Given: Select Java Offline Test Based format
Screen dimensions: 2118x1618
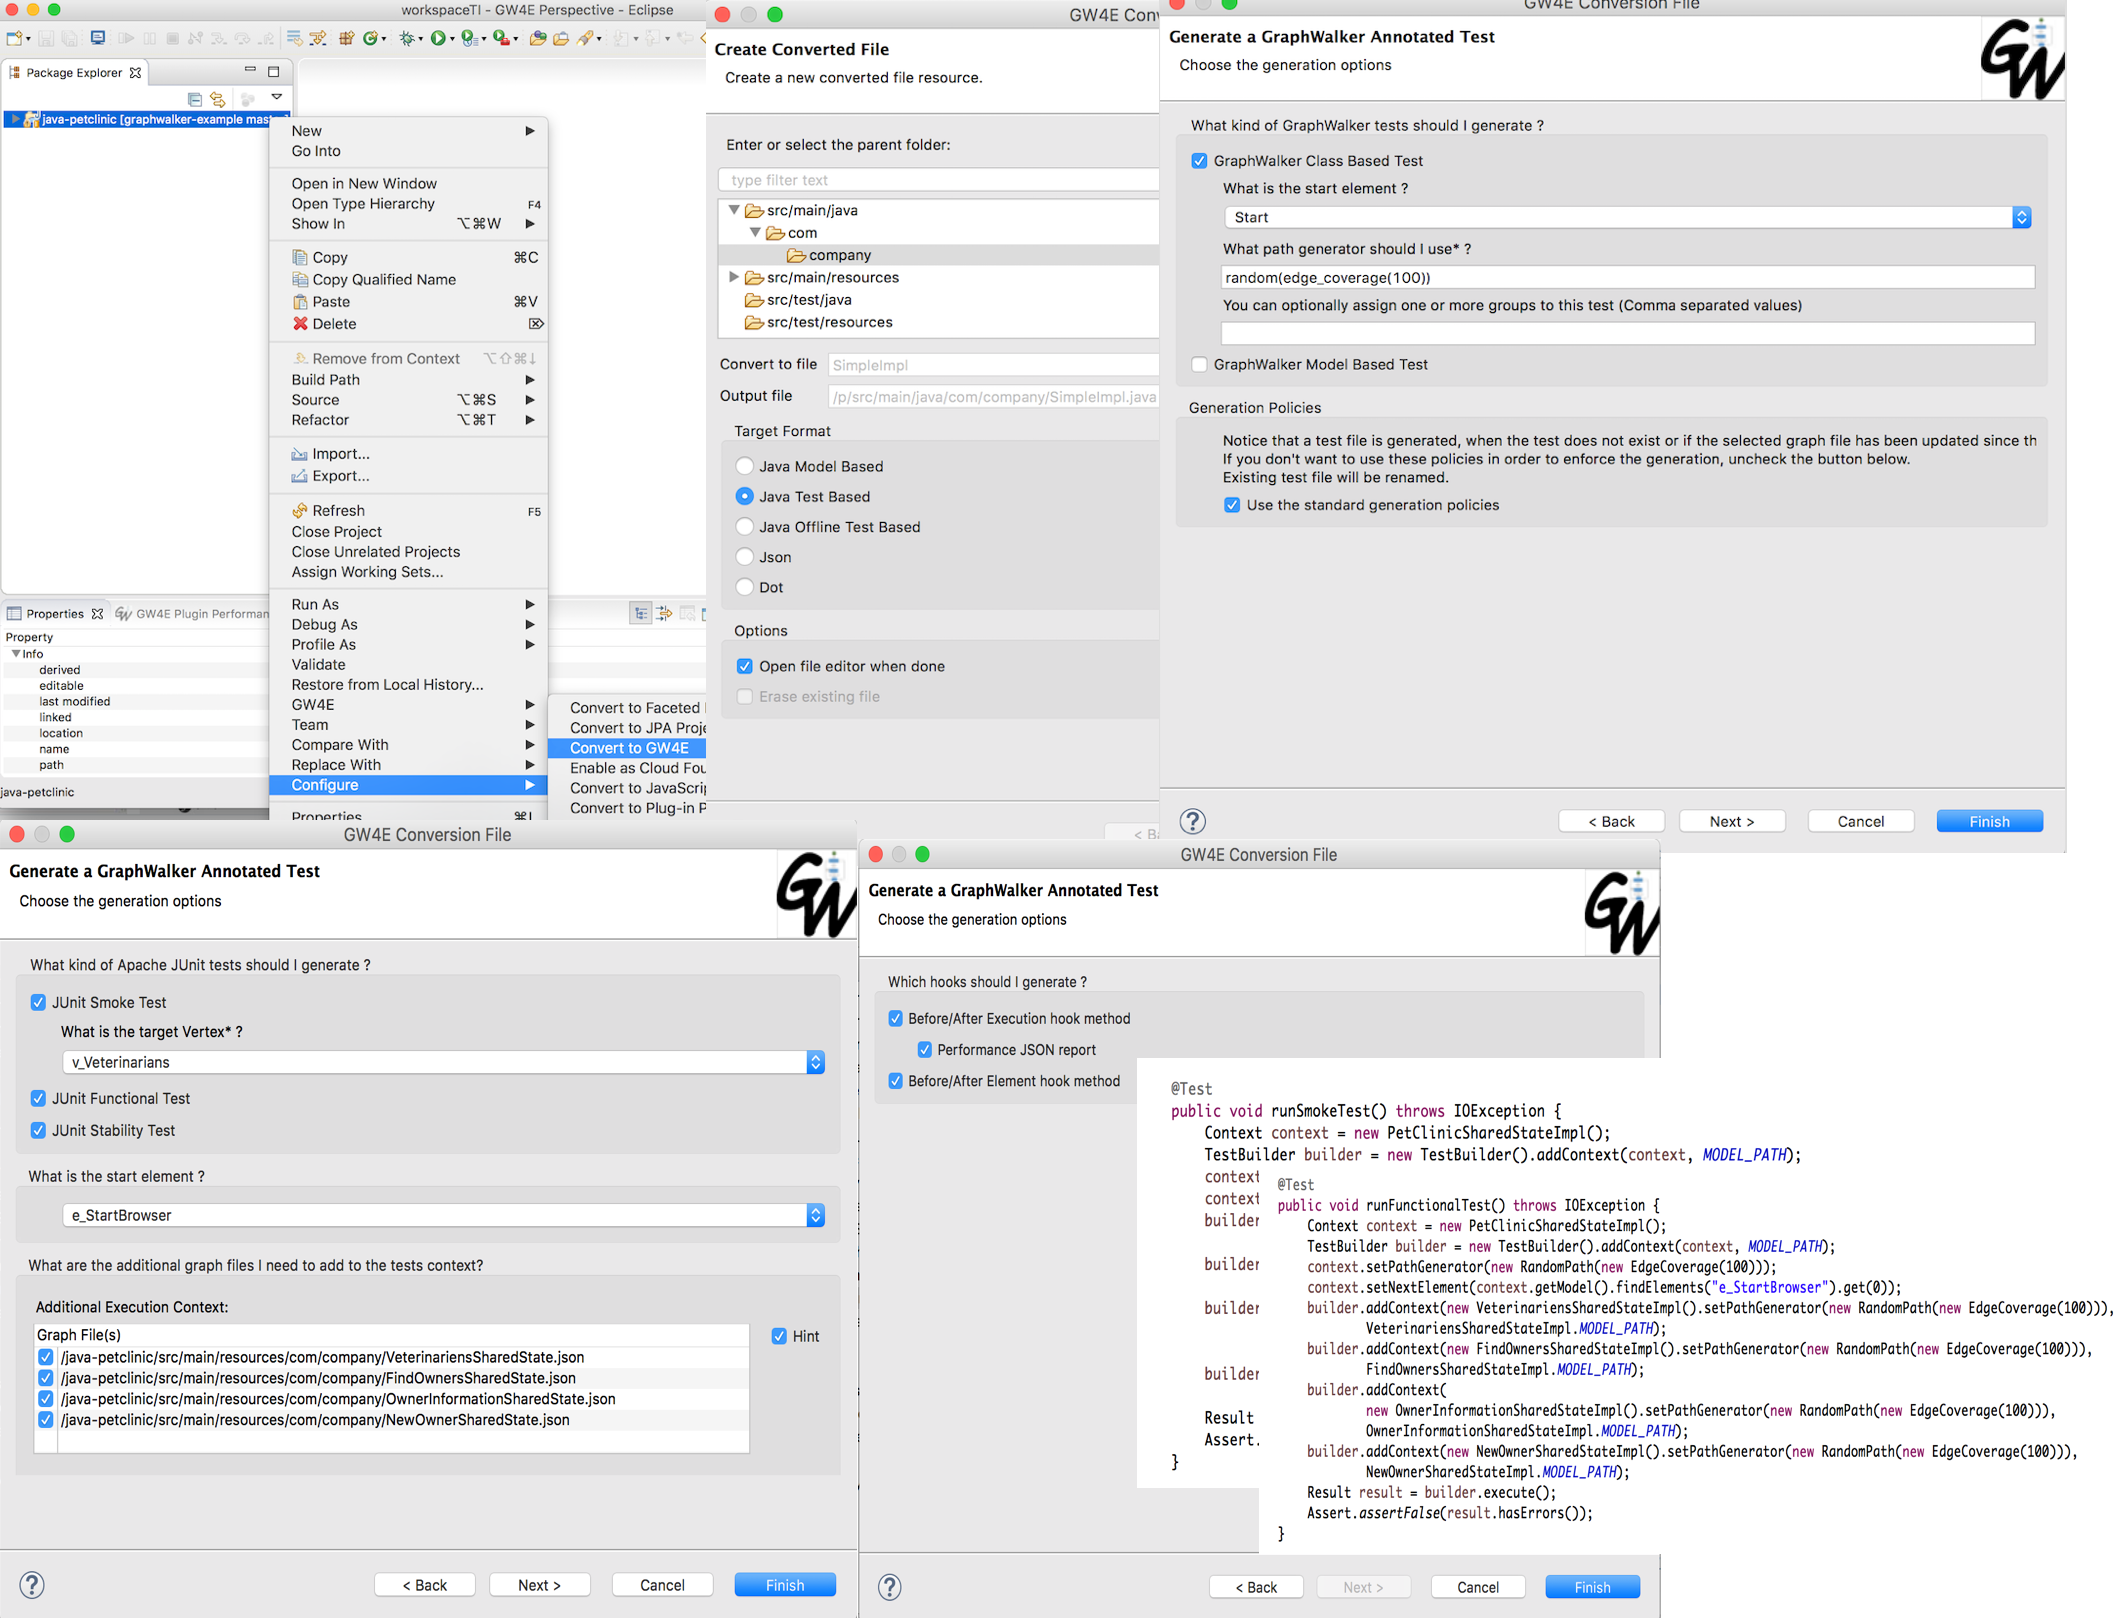Looking at the screenshot, I should pyautogui.click(x=744, y=527).
